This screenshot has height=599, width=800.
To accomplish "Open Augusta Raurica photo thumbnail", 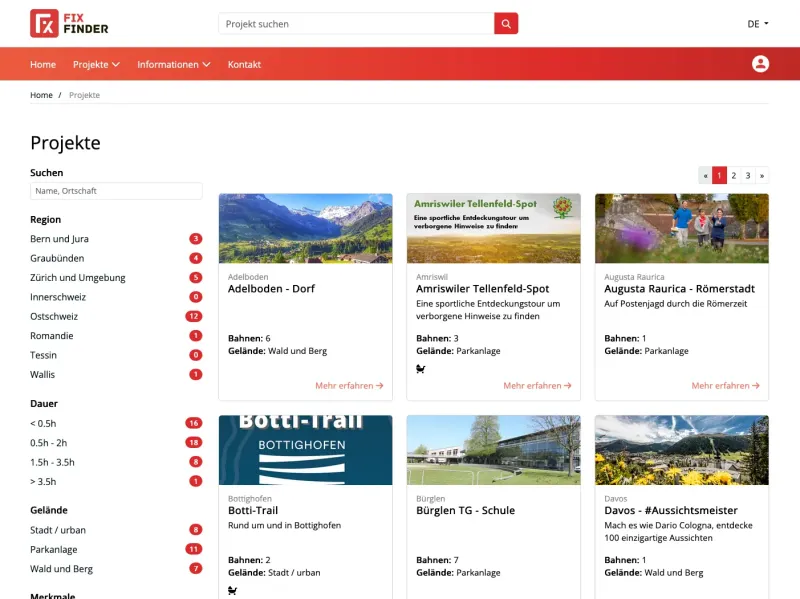I will pyautogui.click(x=682, y=229).
